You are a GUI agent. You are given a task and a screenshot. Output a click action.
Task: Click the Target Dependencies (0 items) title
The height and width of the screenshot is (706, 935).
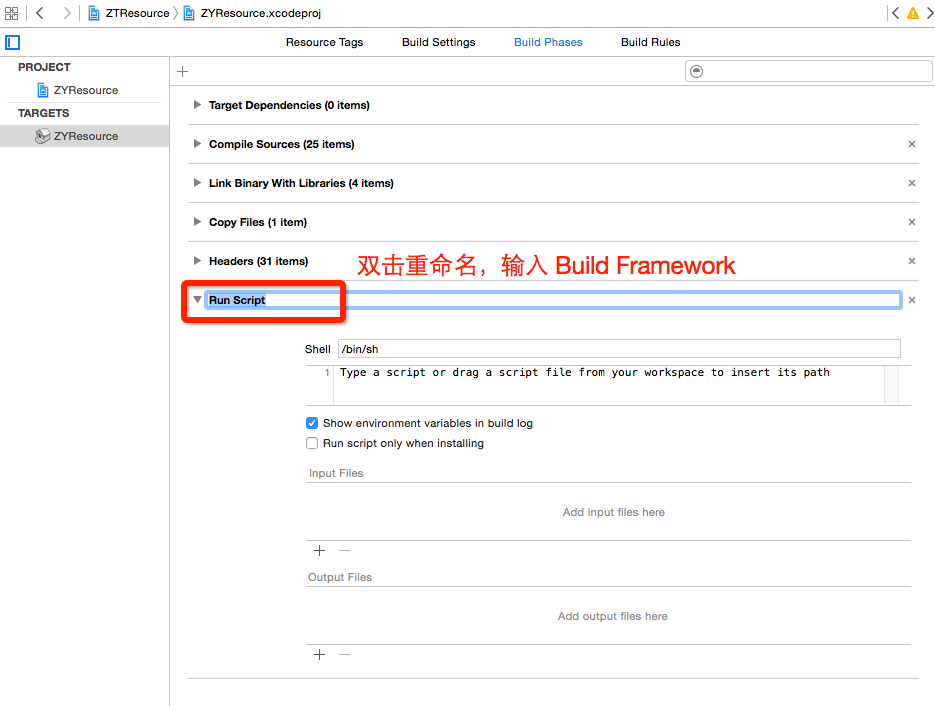[x=289, y=105]
